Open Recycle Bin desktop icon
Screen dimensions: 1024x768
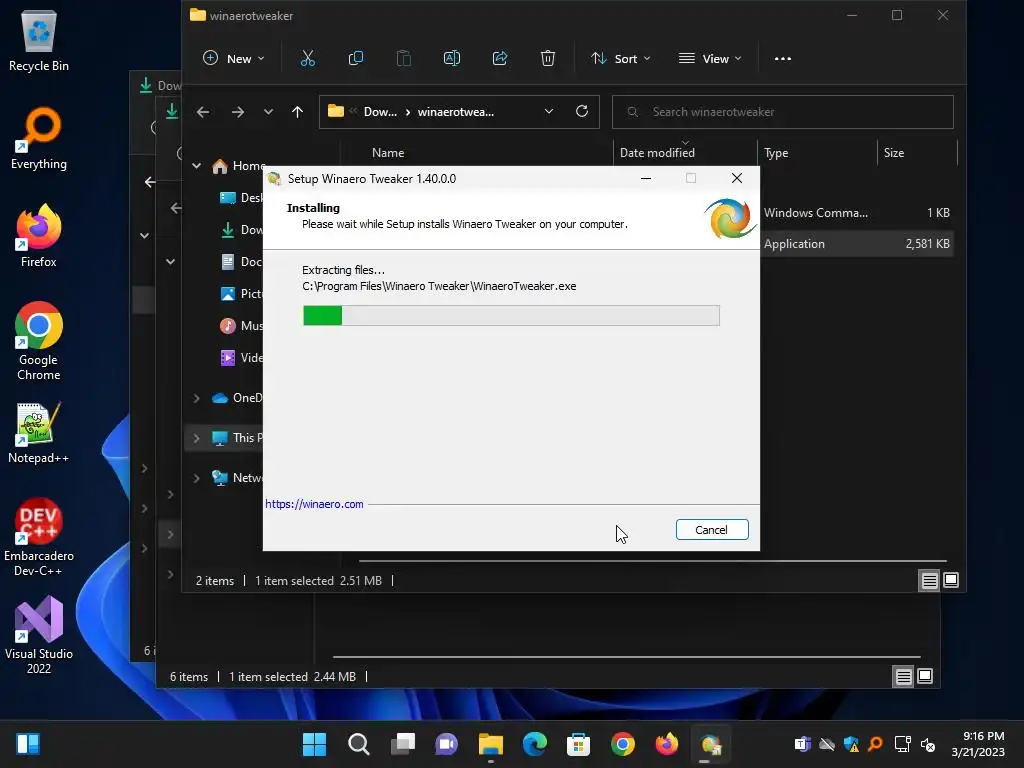[x=39, y=40]
